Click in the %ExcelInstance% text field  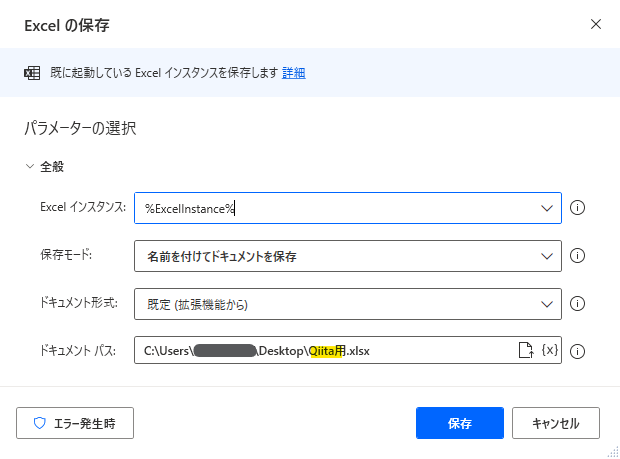[336, 208]
